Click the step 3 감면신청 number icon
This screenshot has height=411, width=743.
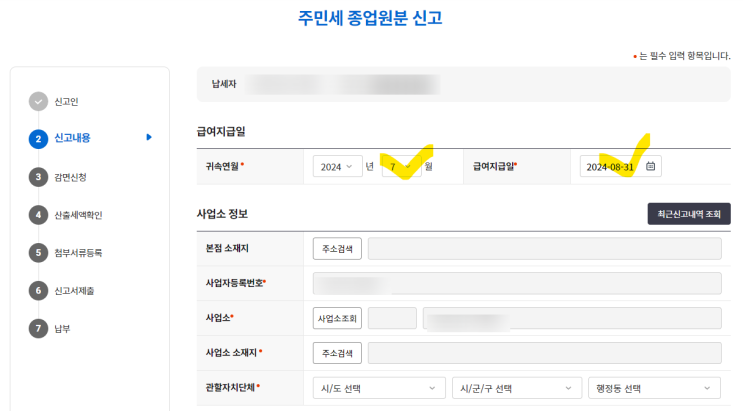click(38, 177)
